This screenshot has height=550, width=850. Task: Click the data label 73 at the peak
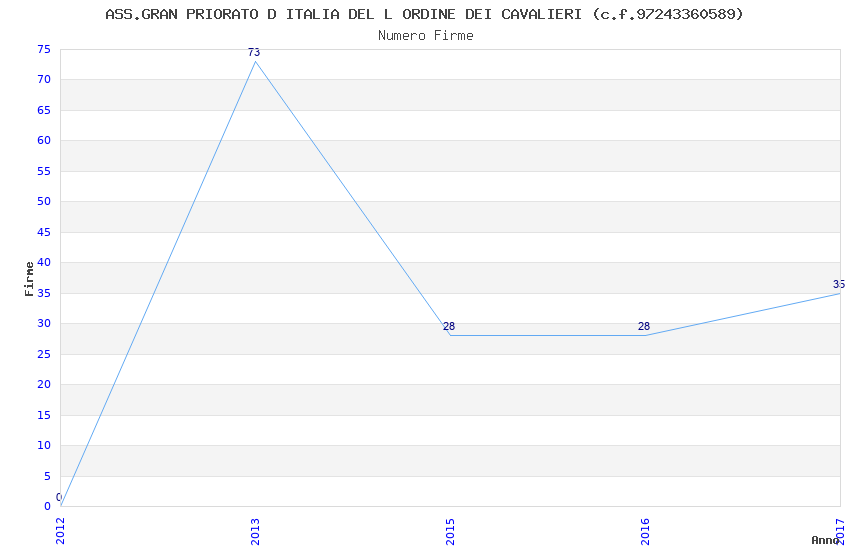pyautogui.click(x=254, y=53)
